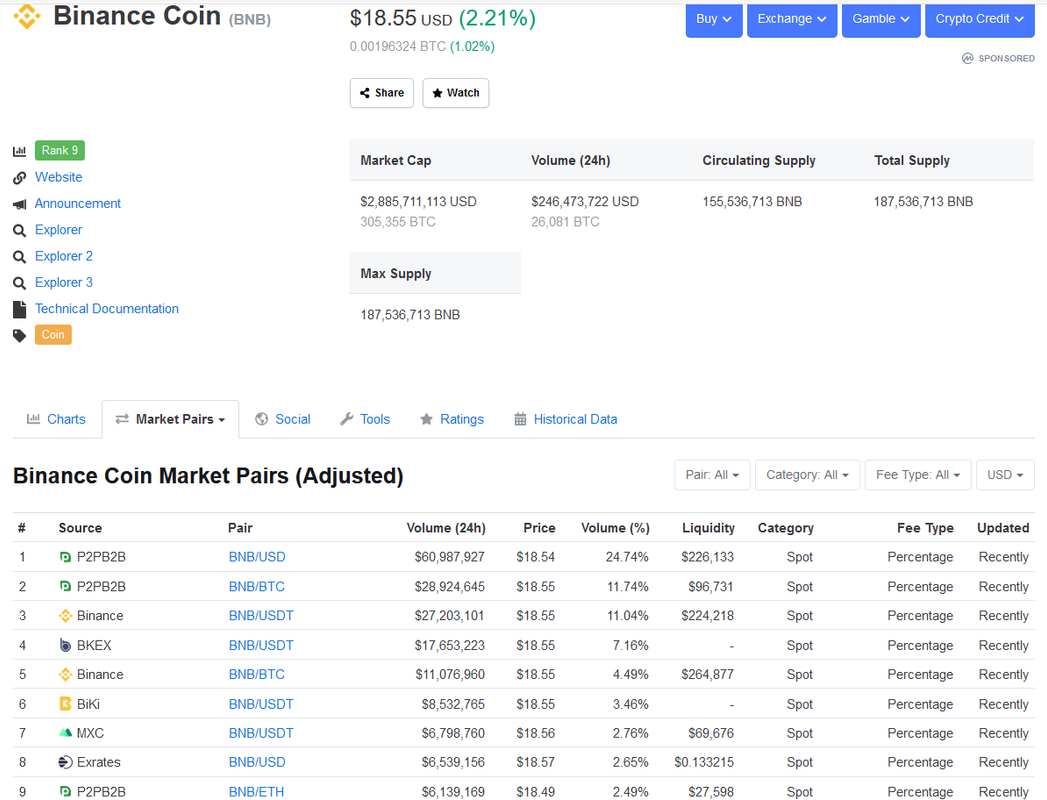This screenshot has width=1047, height=800.
Task: Open BNB/USD pair in row 1
Action: [257, 557]
